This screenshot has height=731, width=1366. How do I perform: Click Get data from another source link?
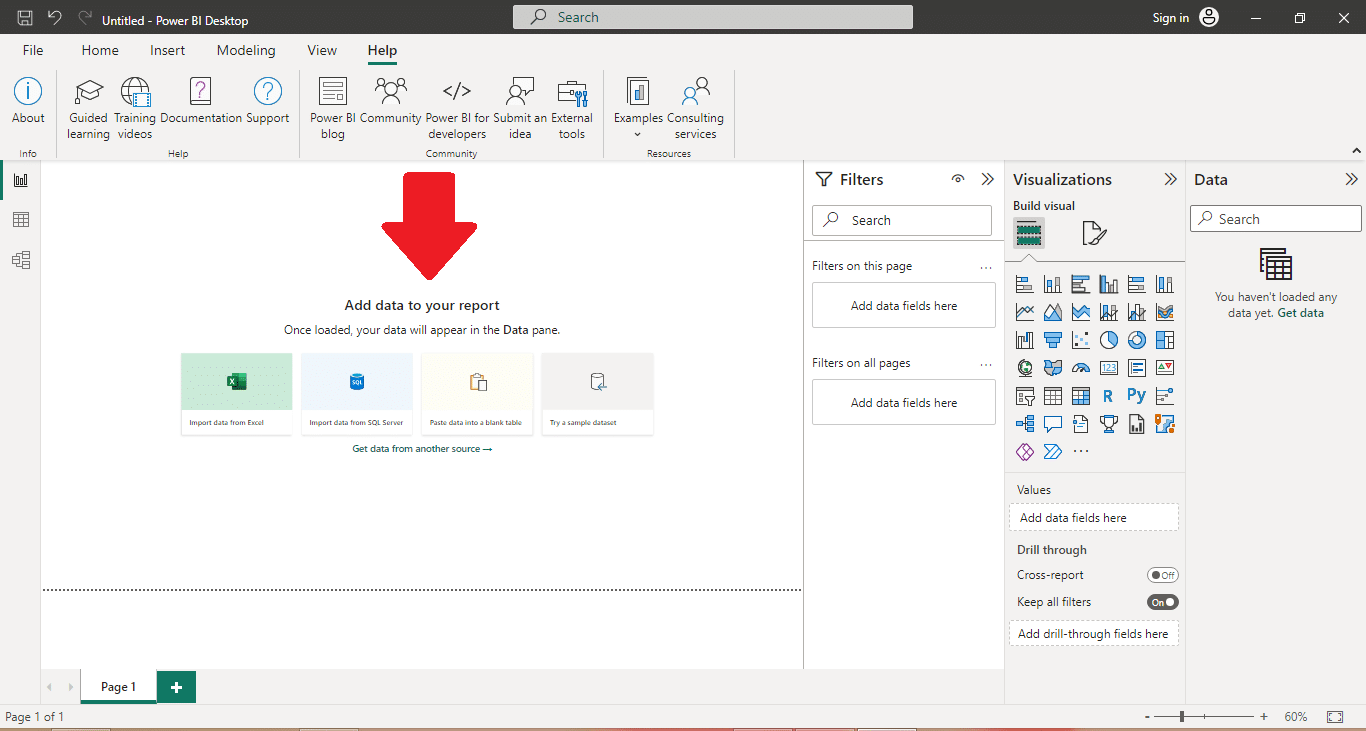(x=422, y=449)
